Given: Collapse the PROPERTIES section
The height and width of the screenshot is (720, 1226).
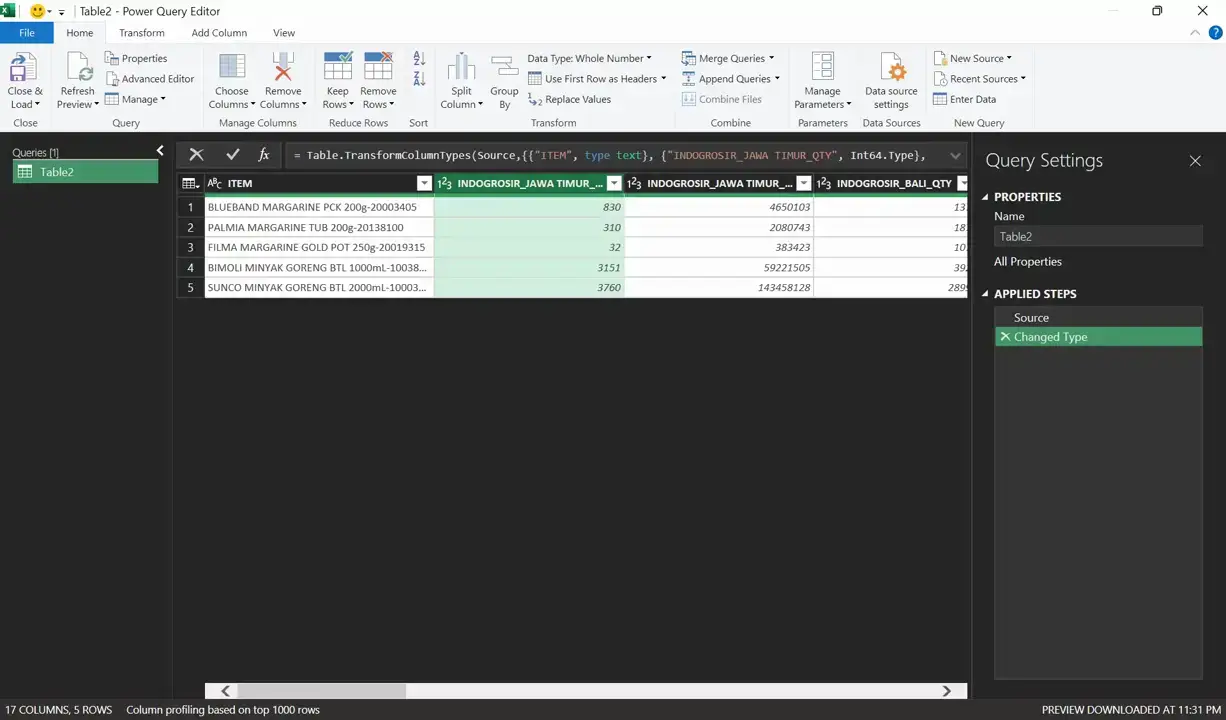Looking at the screenshot, I should point(985,197).
